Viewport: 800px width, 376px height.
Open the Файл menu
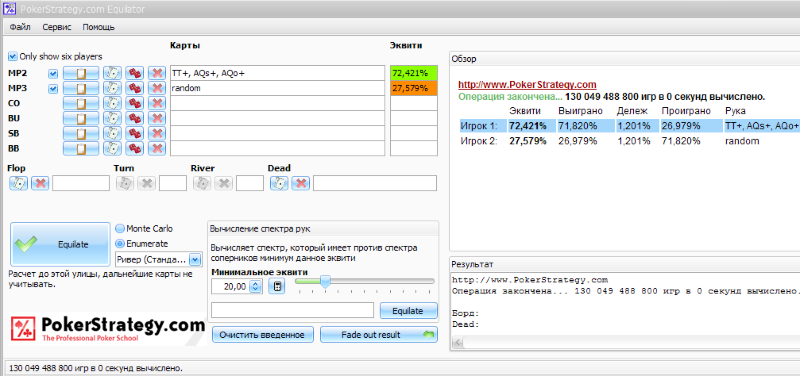tap(20, 27)
